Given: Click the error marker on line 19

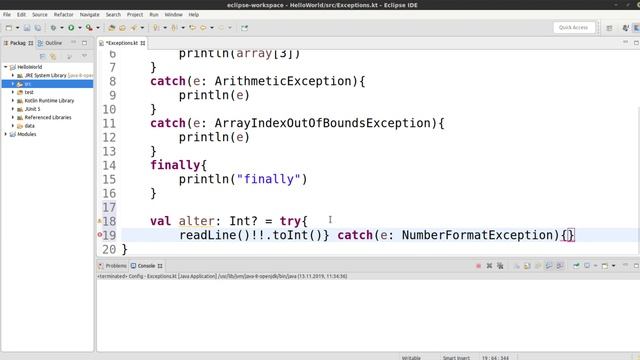Looking at the screenshot, I should coord(100,235).
